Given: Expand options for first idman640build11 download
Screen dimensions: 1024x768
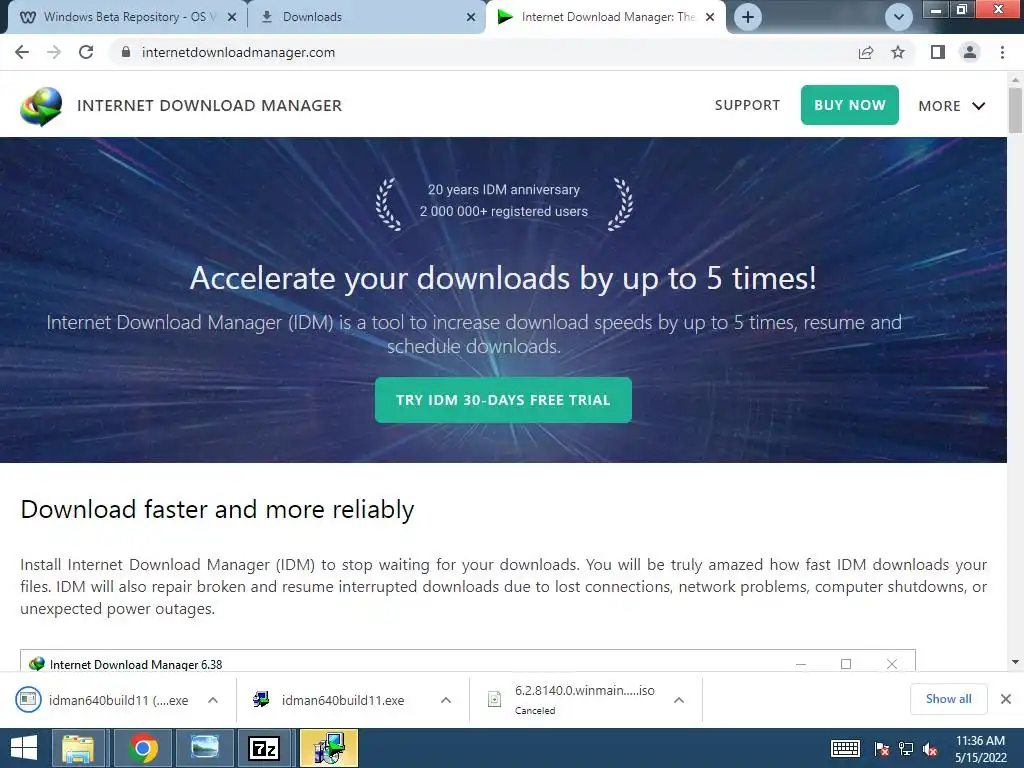Looking at the screenshot, I should pos(213,700).
